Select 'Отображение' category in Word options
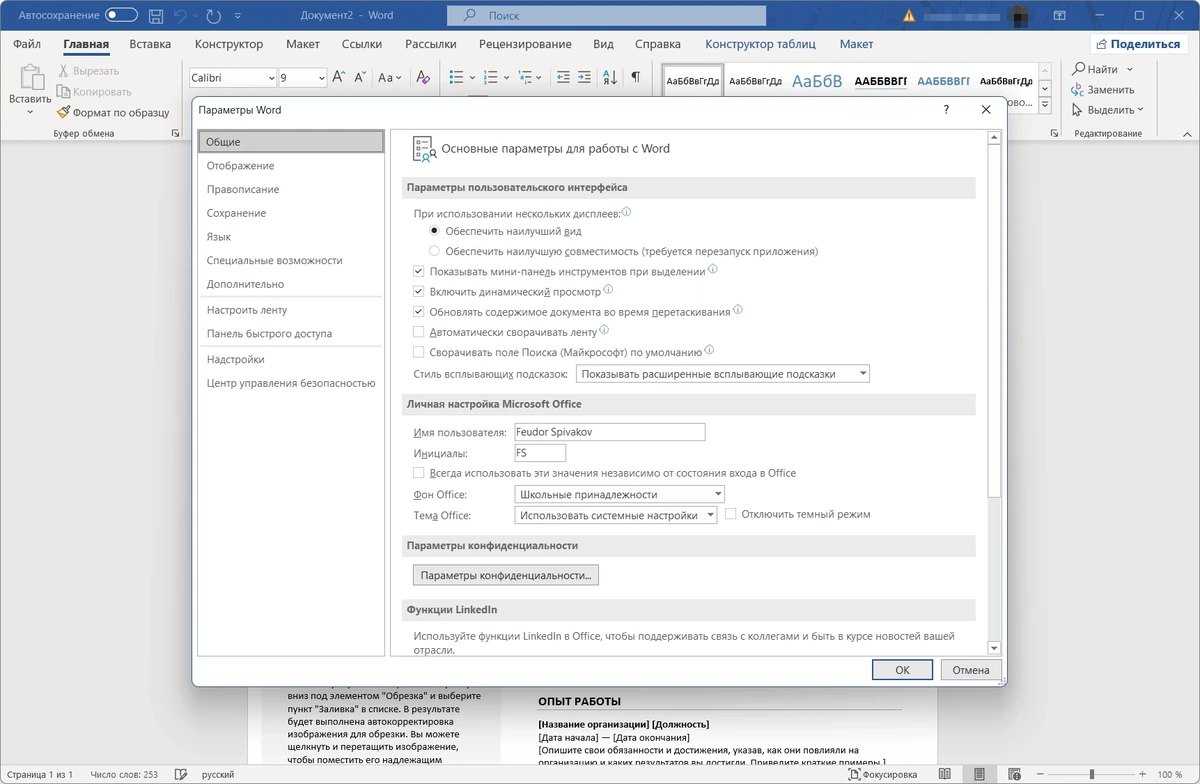 [x=291, y=166]
